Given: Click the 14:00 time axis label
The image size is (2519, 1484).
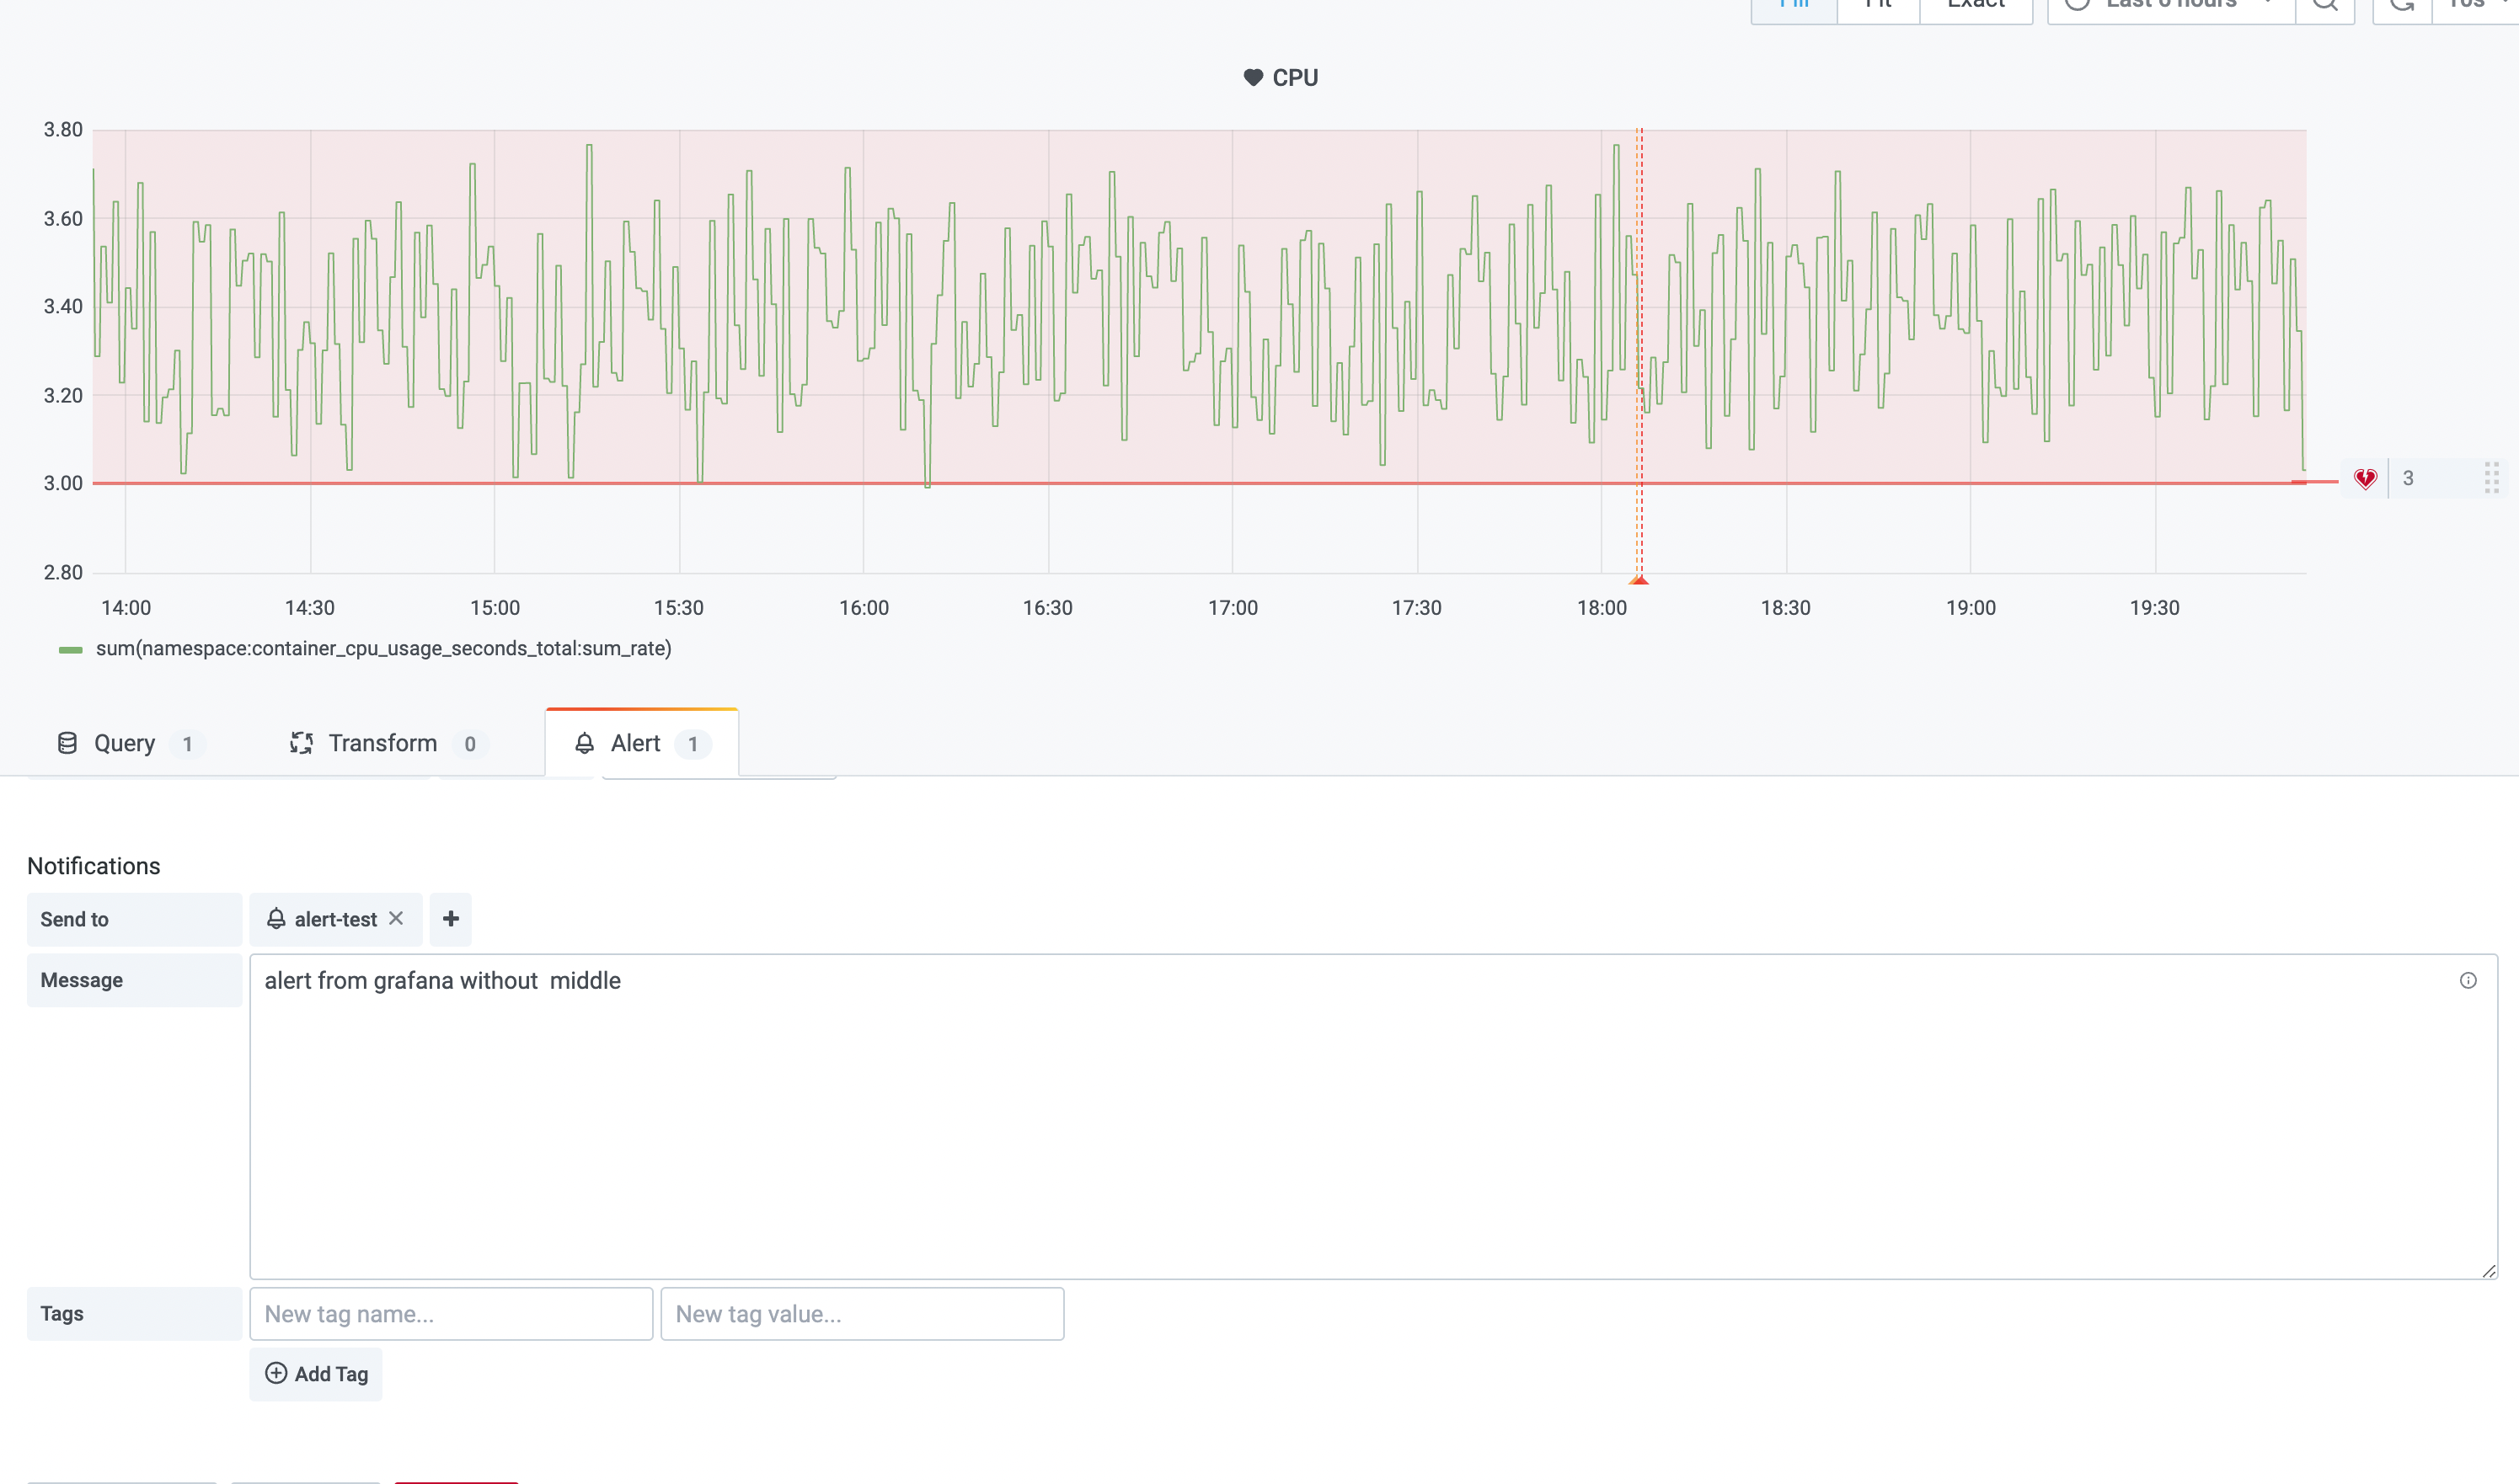Looking at the screenshot, I should pyautogui.click(x=126, y=608).
